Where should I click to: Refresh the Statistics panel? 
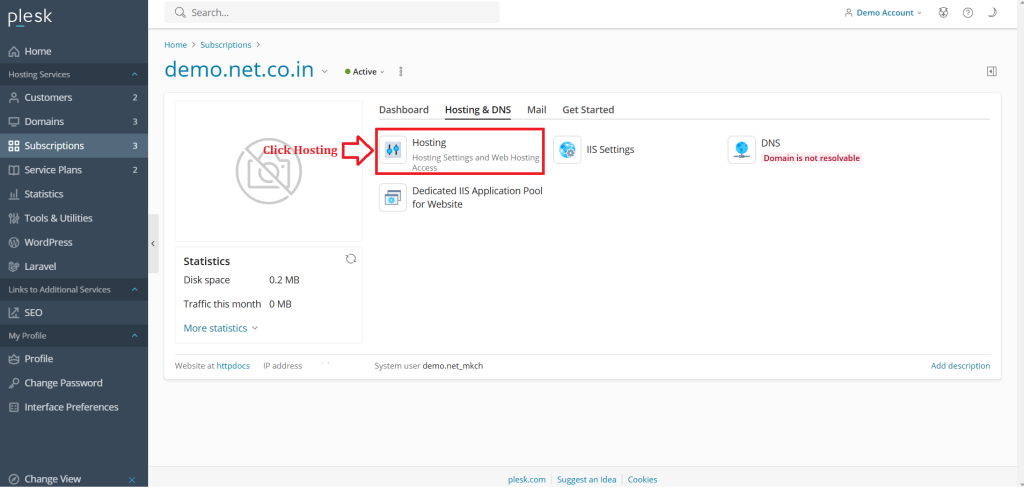pyautogui.click(x=351, y=258)
